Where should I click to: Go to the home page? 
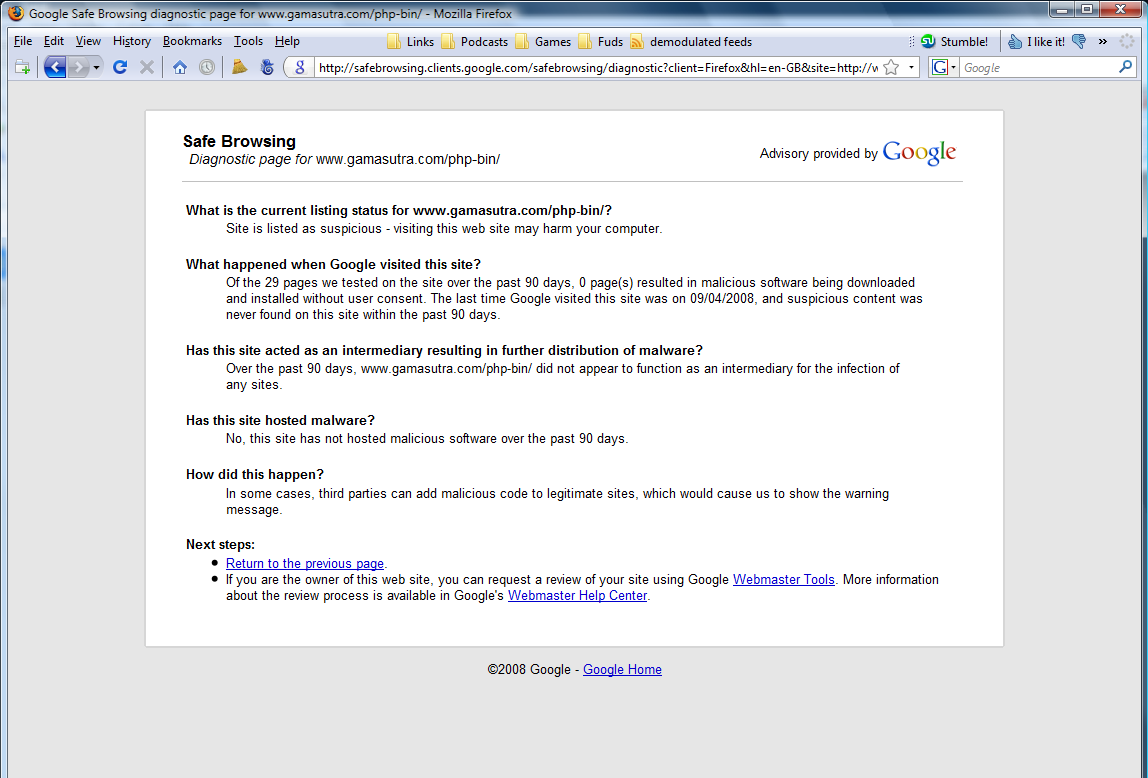point(180,67)
